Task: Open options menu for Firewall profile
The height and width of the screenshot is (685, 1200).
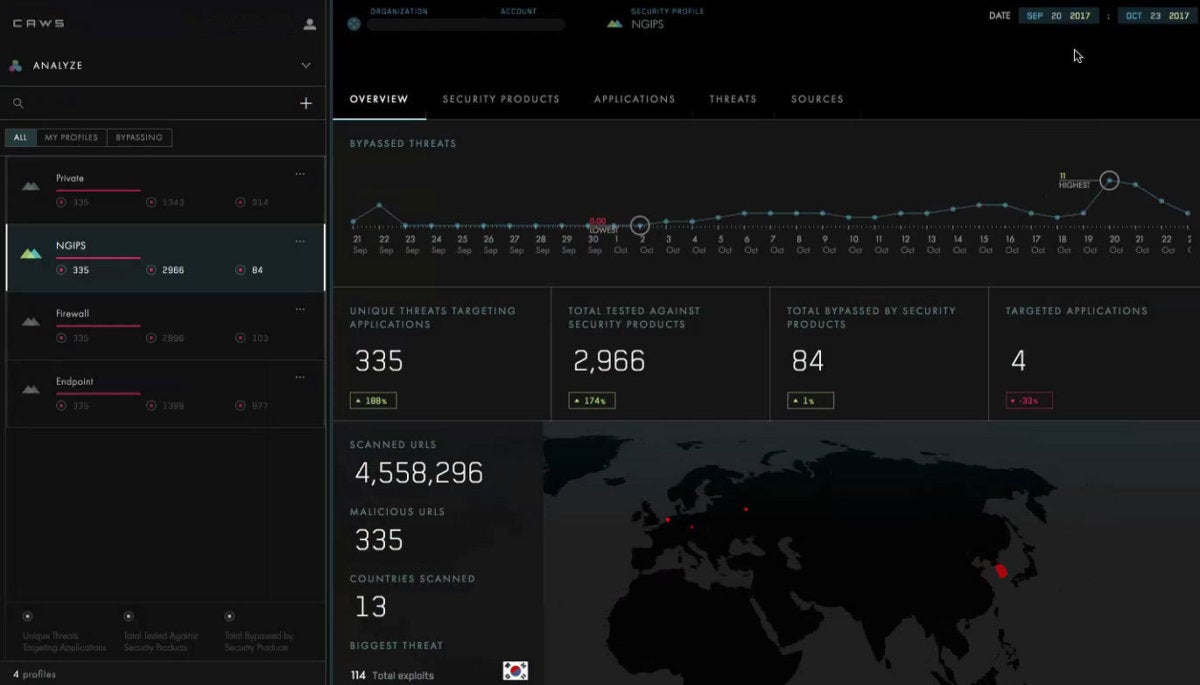Action: [300, 309]
